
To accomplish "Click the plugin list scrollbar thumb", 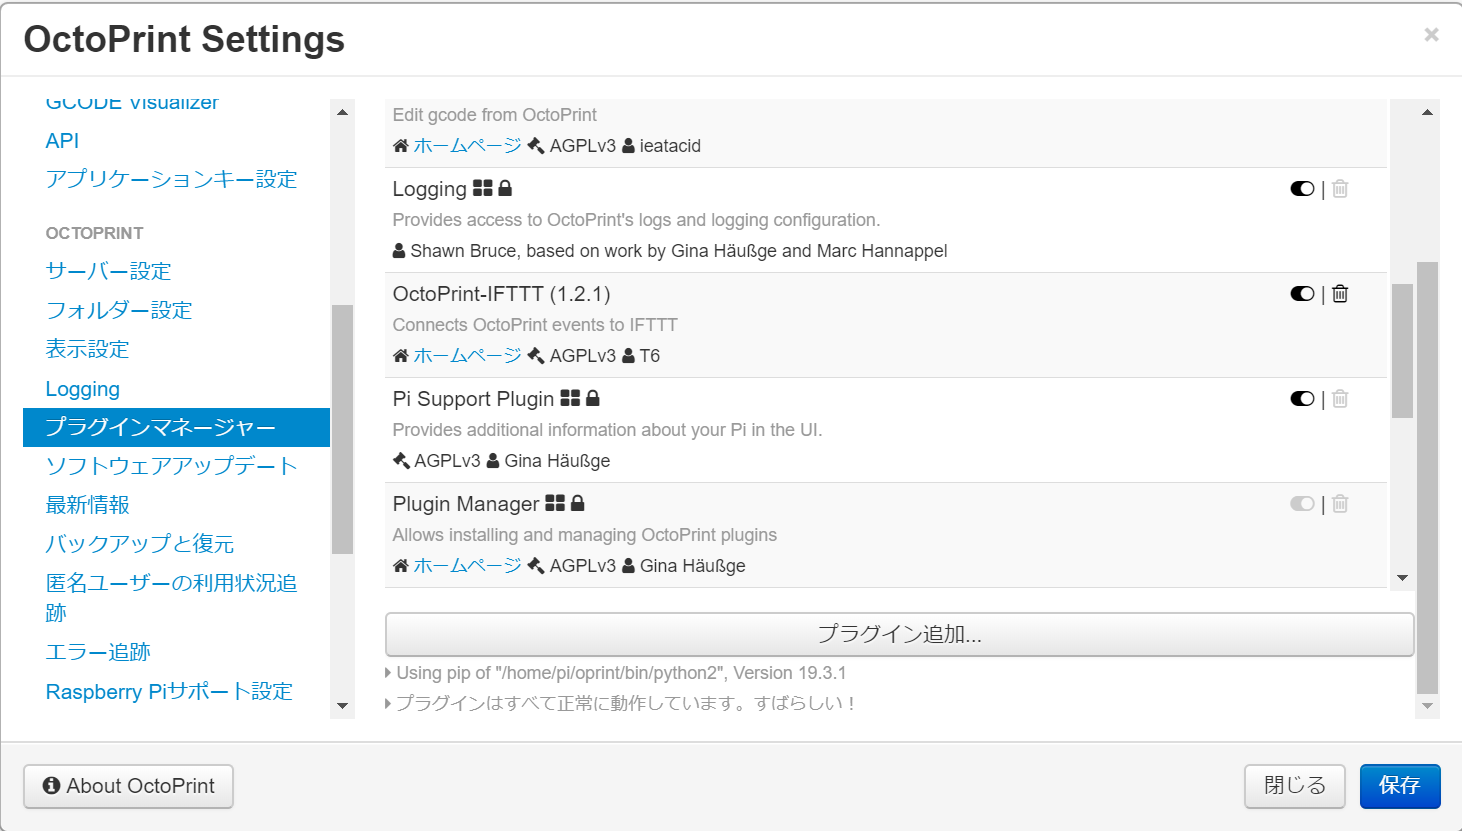I will 1402,350.
